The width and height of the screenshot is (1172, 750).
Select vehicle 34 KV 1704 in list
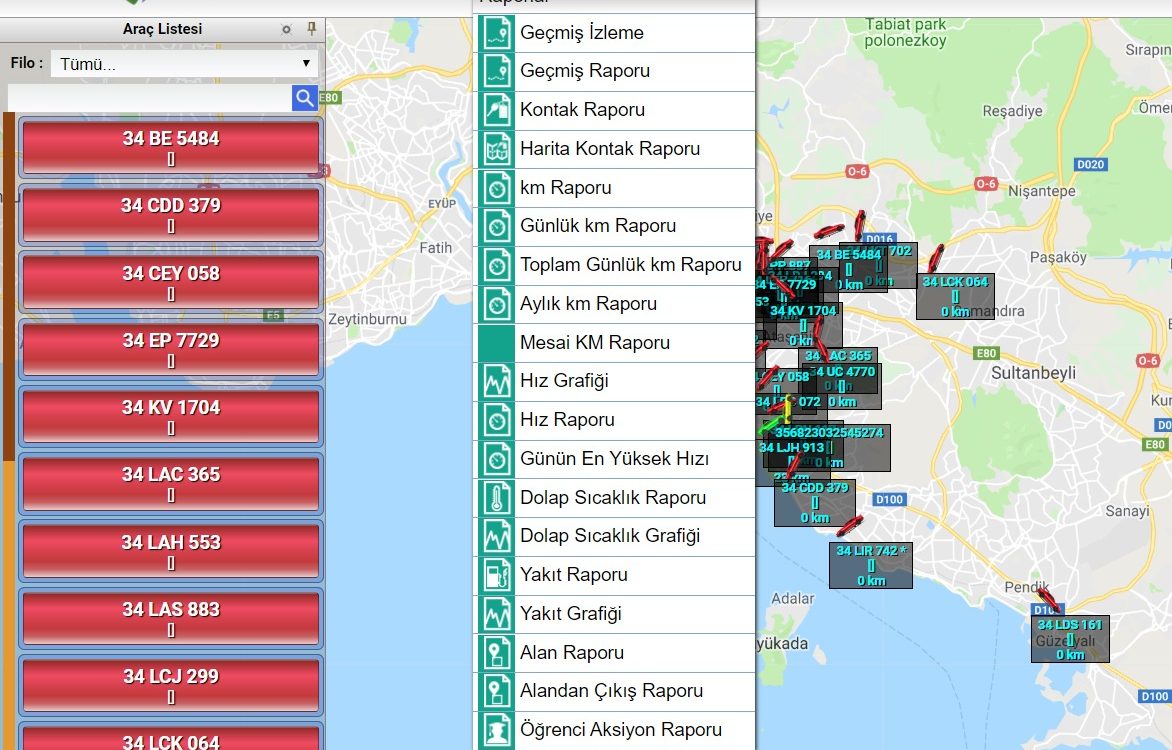coord(171,416)
